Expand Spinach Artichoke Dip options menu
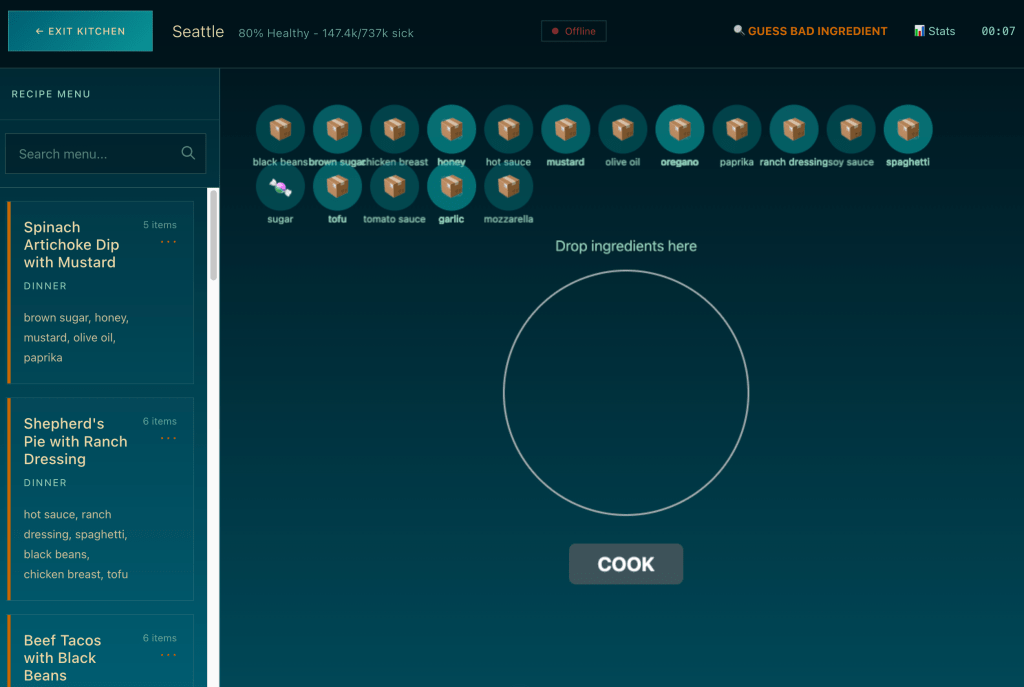The image size is (1024, 687). point(168,242)
